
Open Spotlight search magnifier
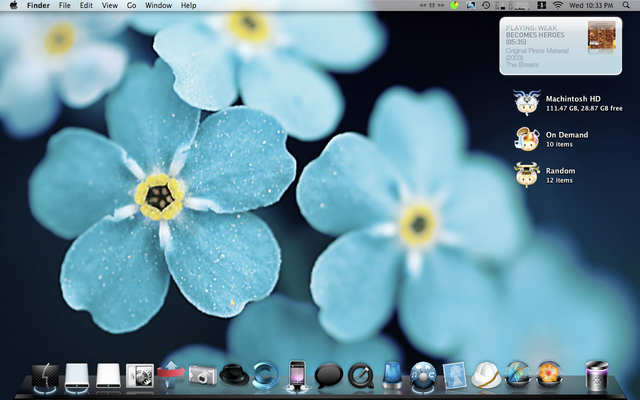[x=626, y=5]
